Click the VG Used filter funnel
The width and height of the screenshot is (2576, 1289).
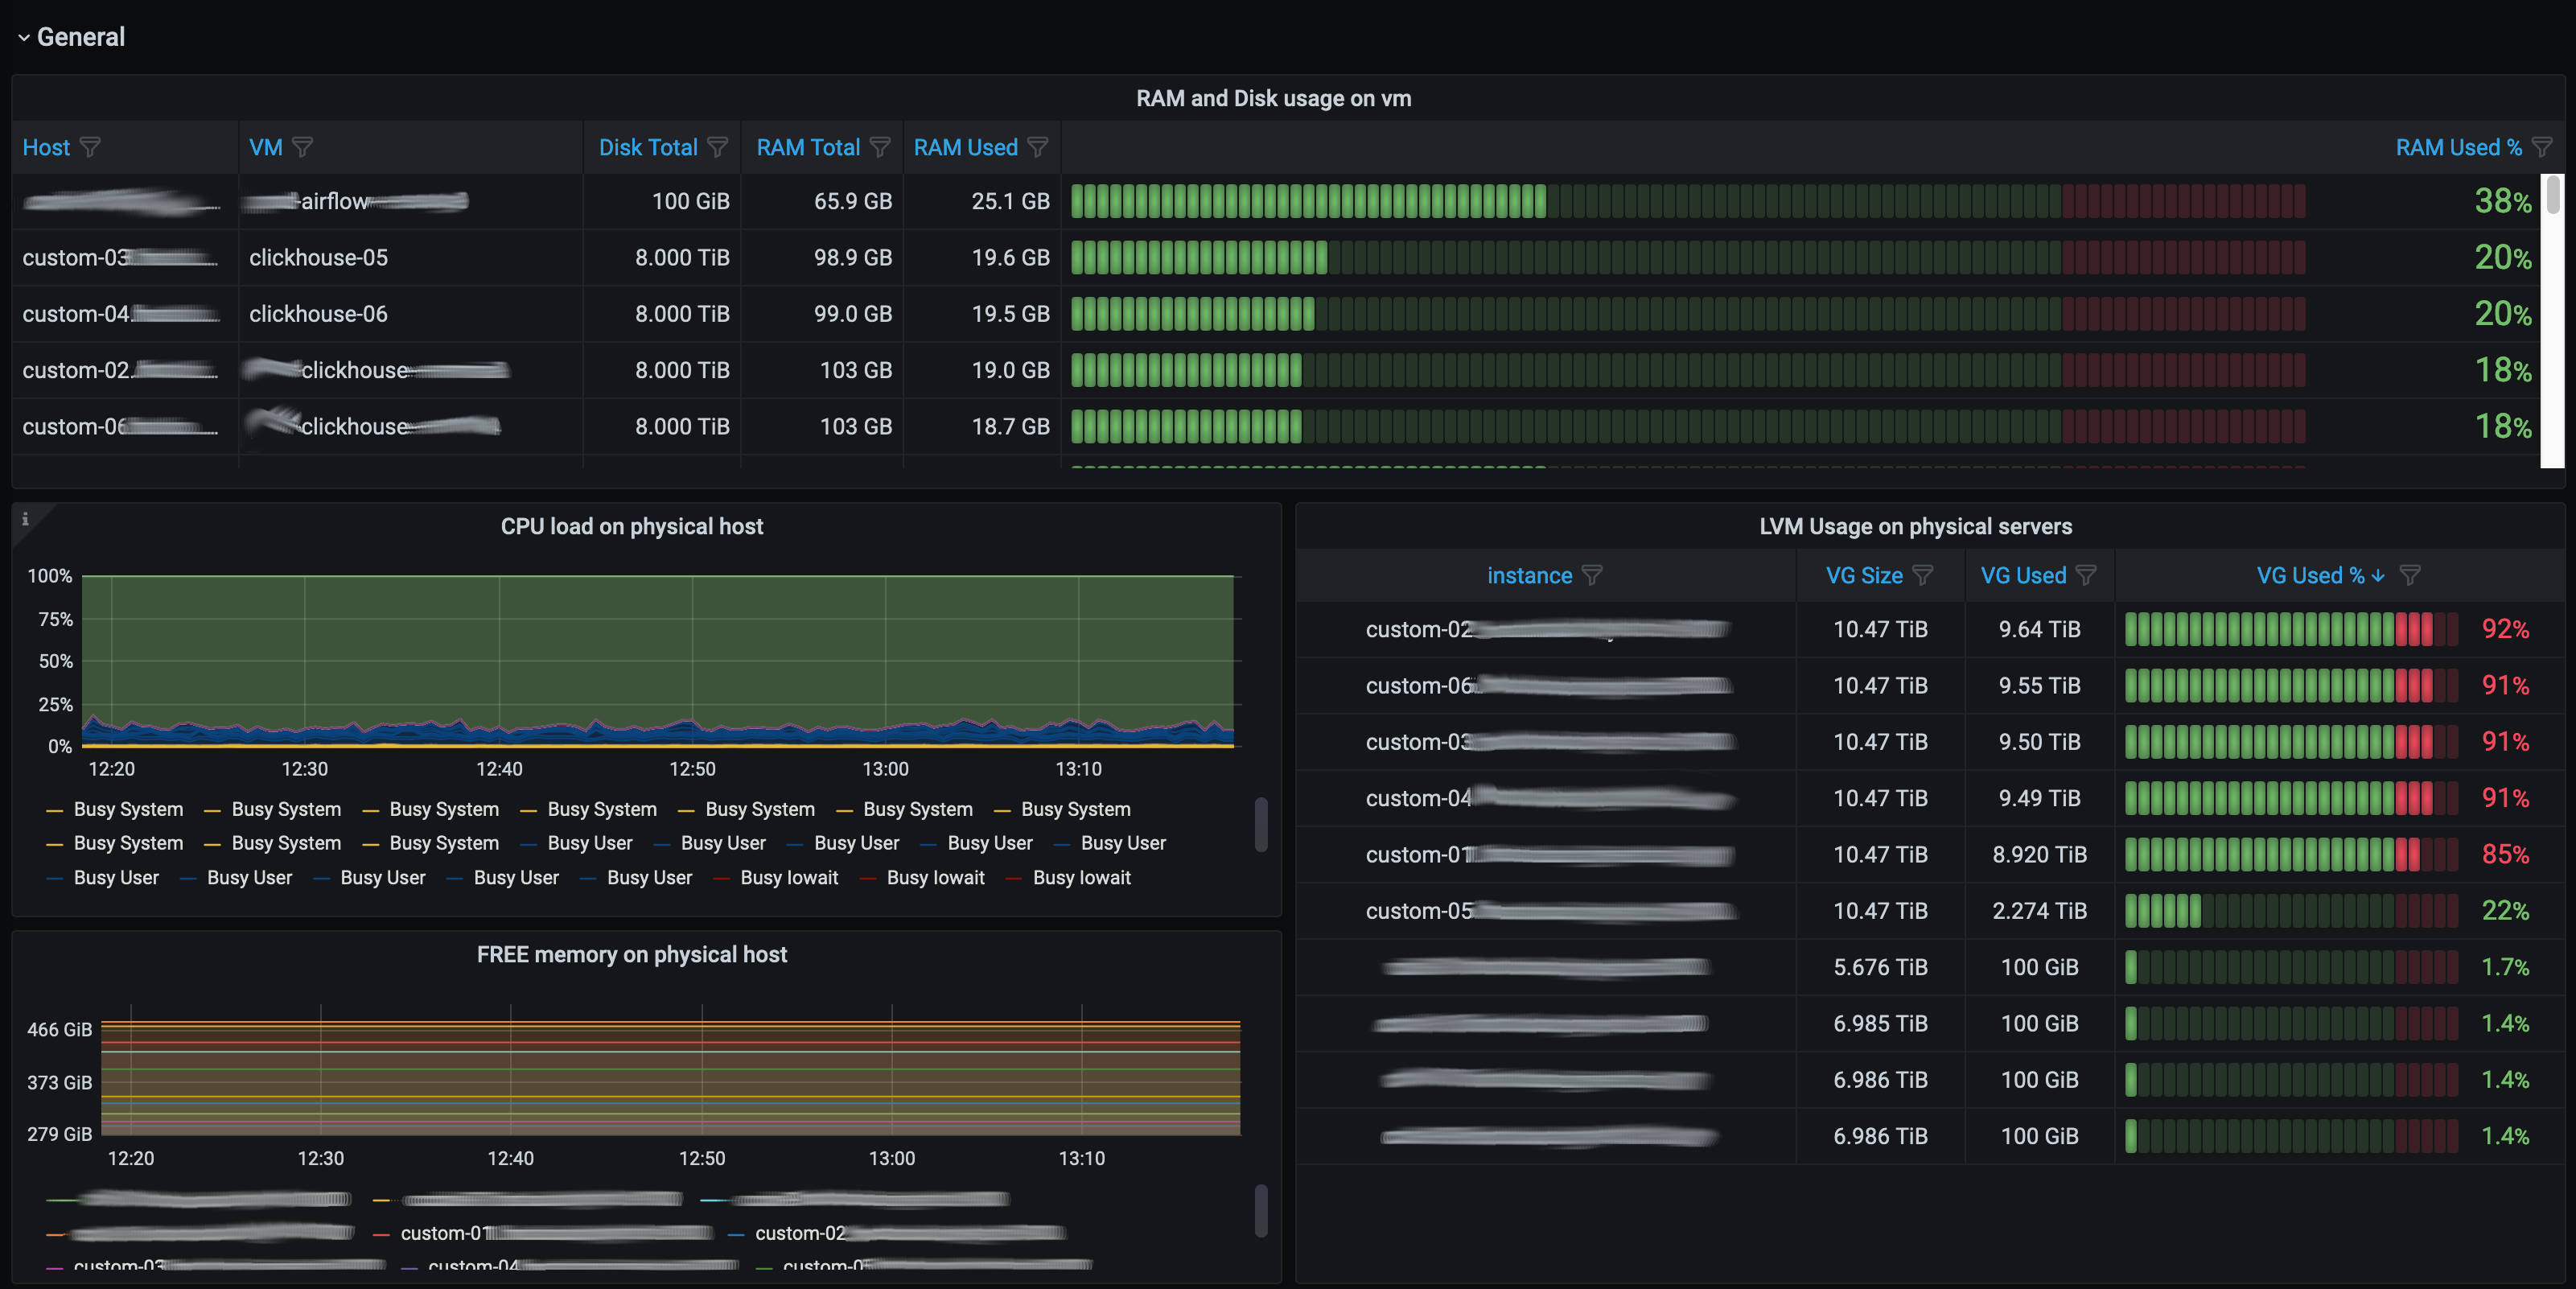(2085, 576)
